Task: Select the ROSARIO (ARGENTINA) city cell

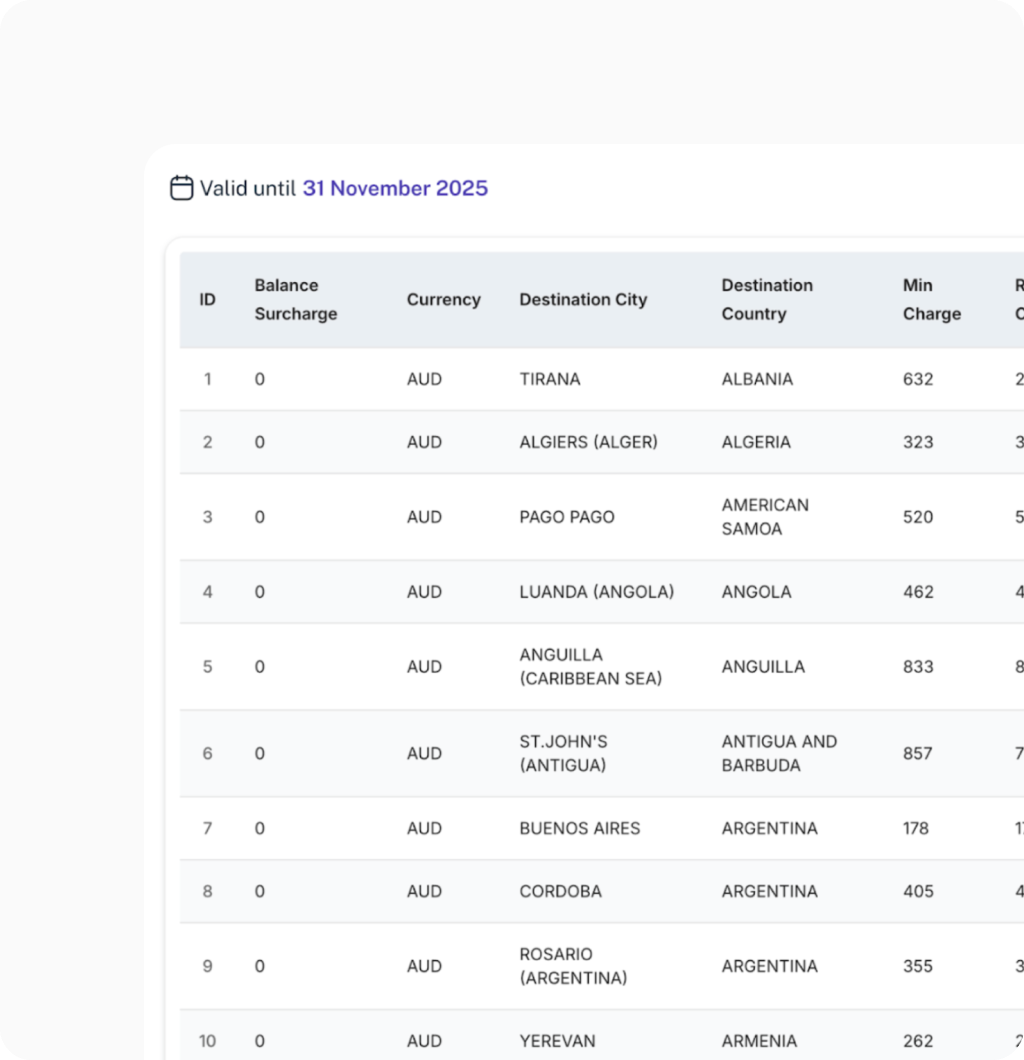Action: [x=573, y=966]
